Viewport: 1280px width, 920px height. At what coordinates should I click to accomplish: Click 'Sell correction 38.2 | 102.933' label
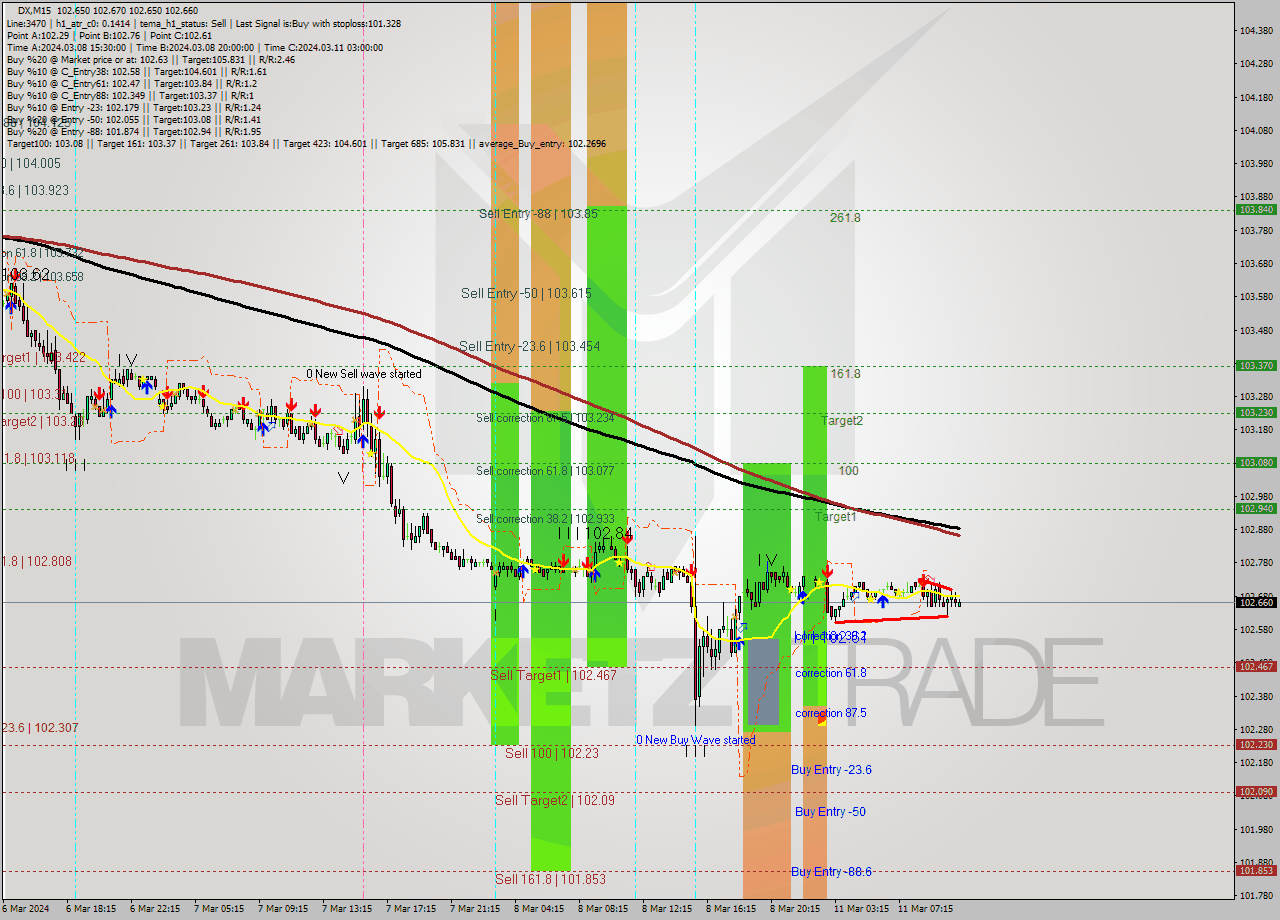point(545,519)
